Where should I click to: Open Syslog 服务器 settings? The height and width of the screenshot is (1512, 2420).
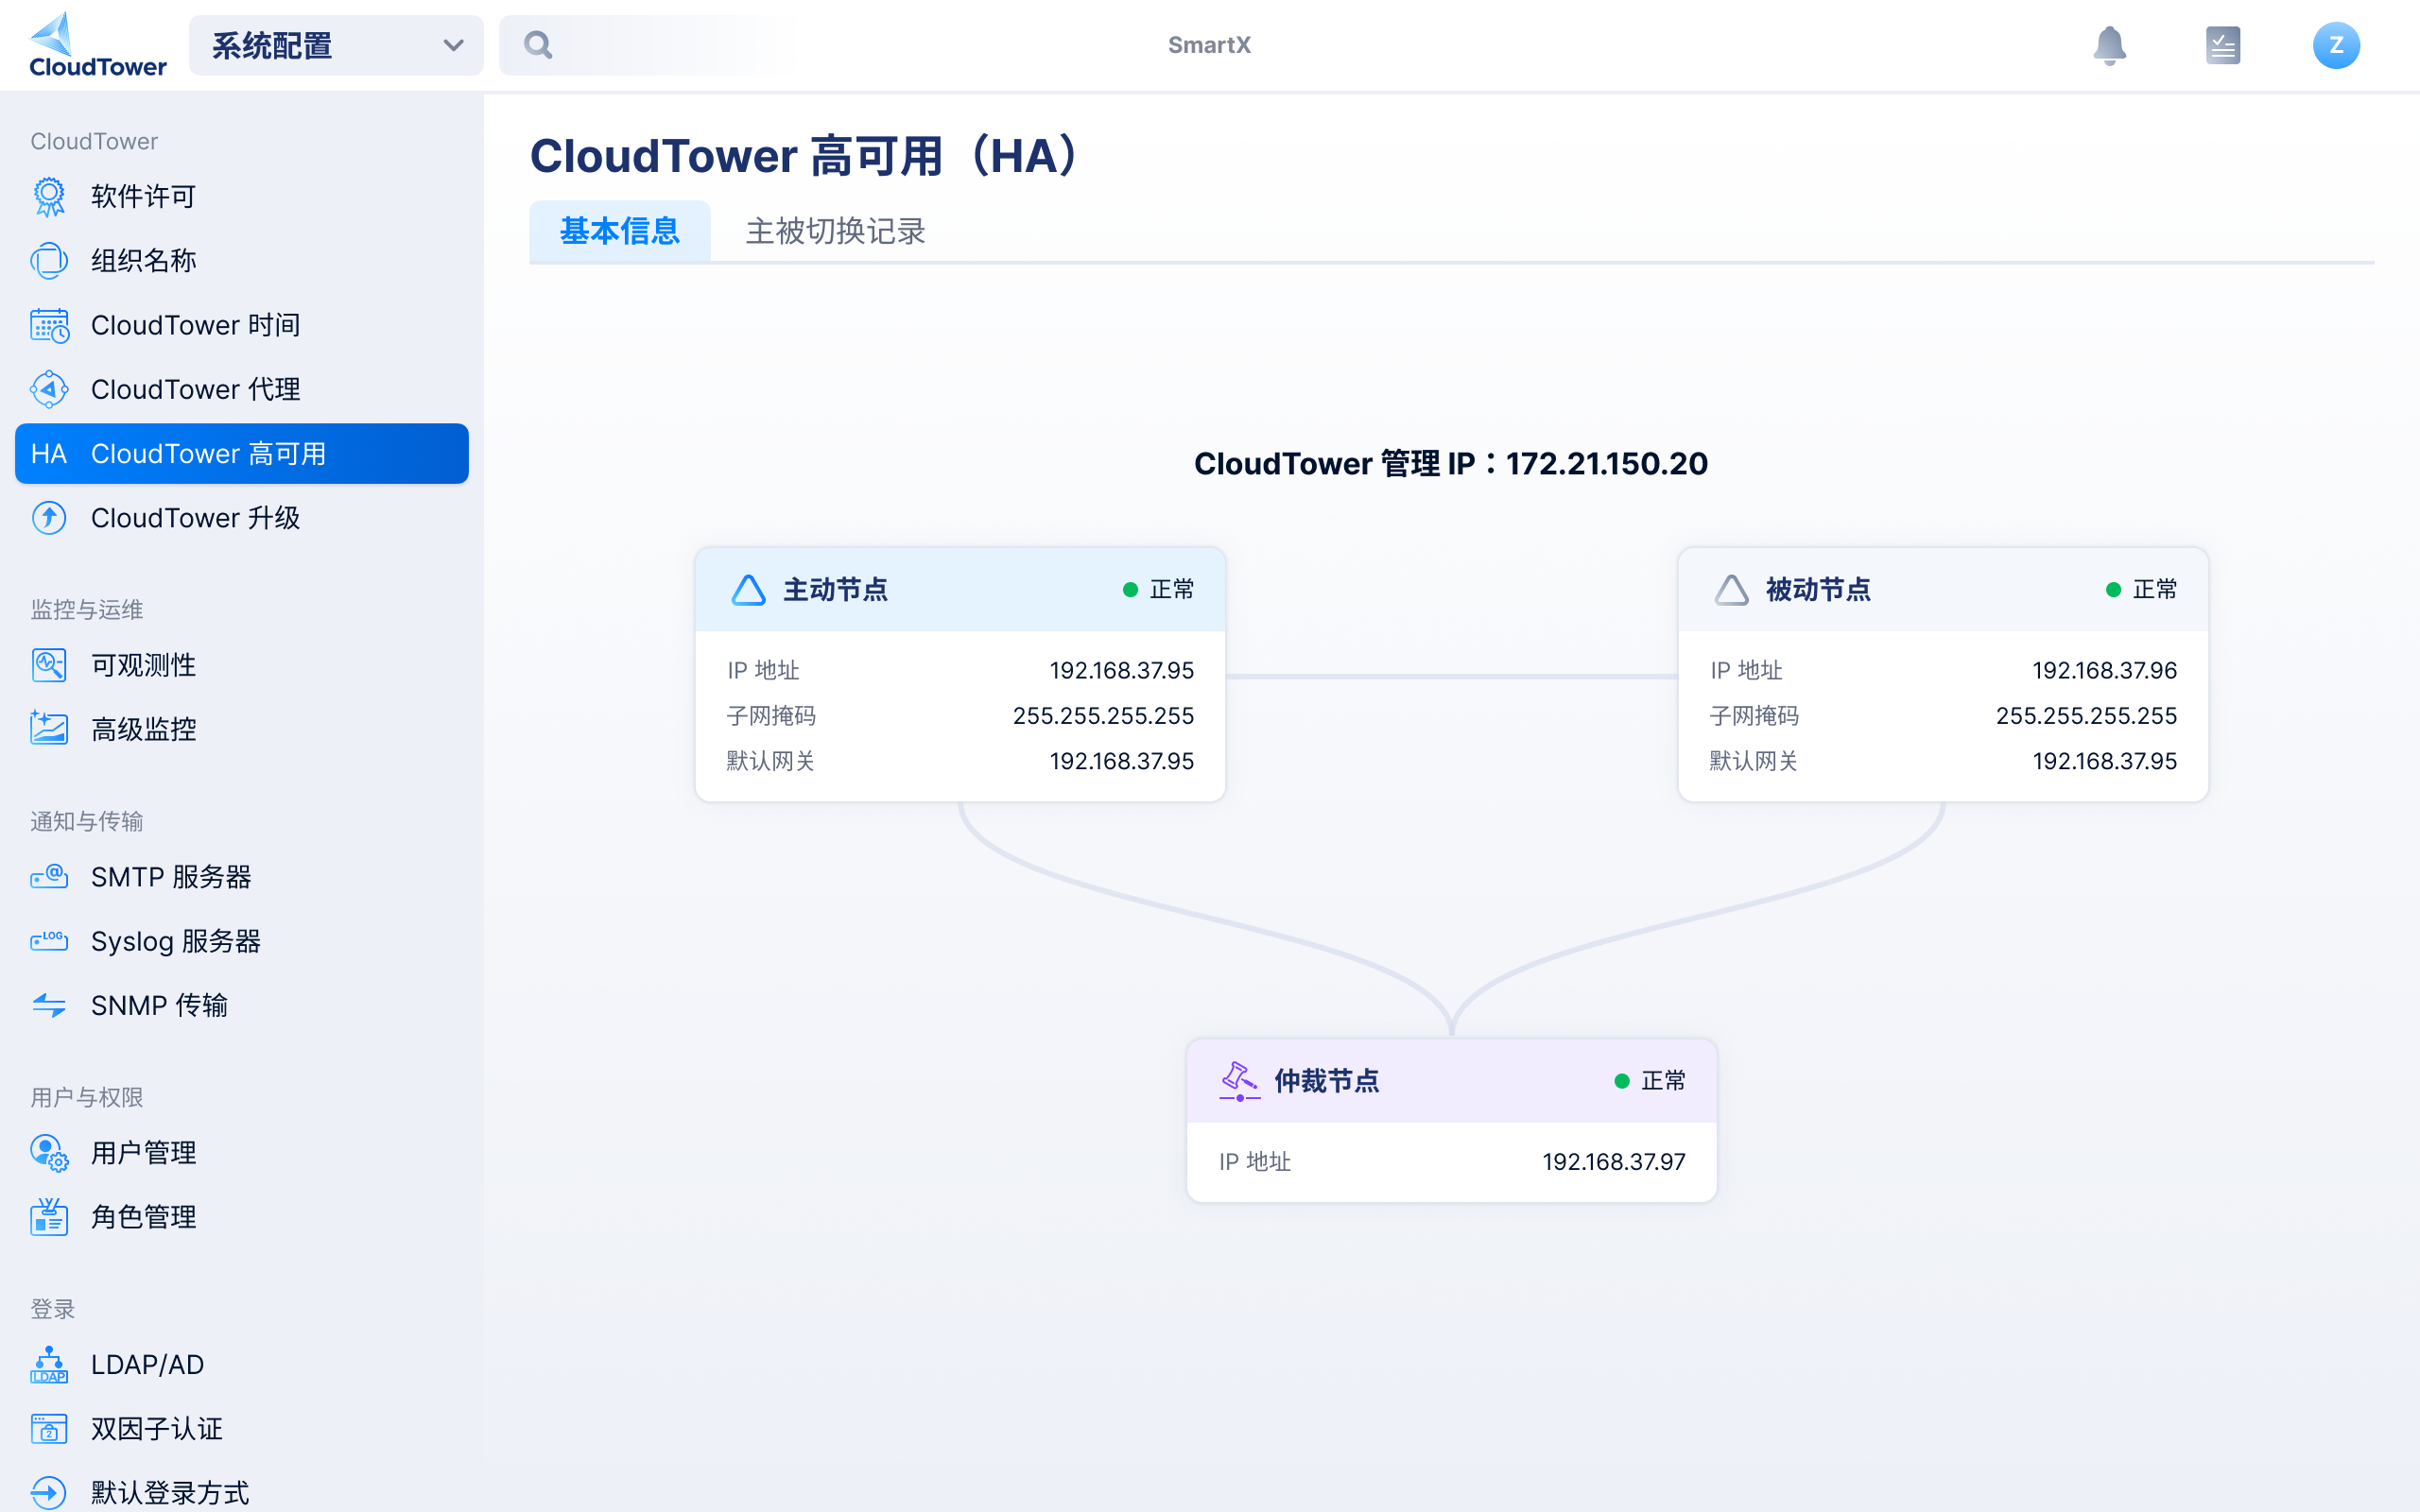[x=176, y=941]
